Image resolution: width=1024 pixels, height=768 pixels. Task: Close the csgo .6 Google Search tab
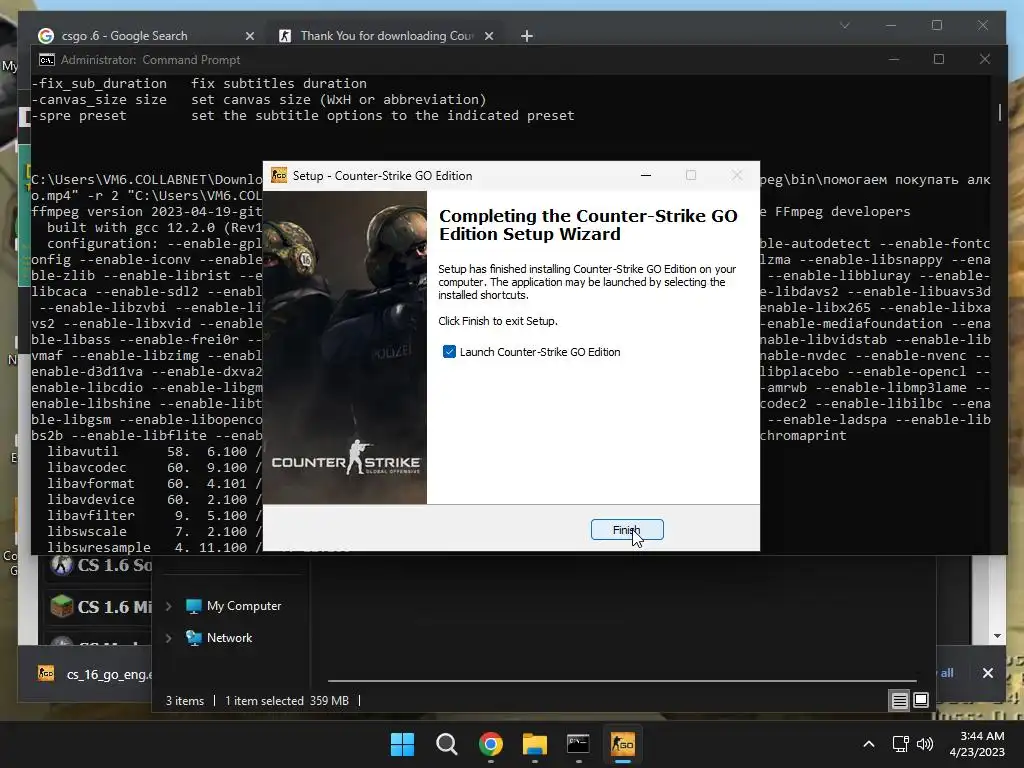(249, 36)
